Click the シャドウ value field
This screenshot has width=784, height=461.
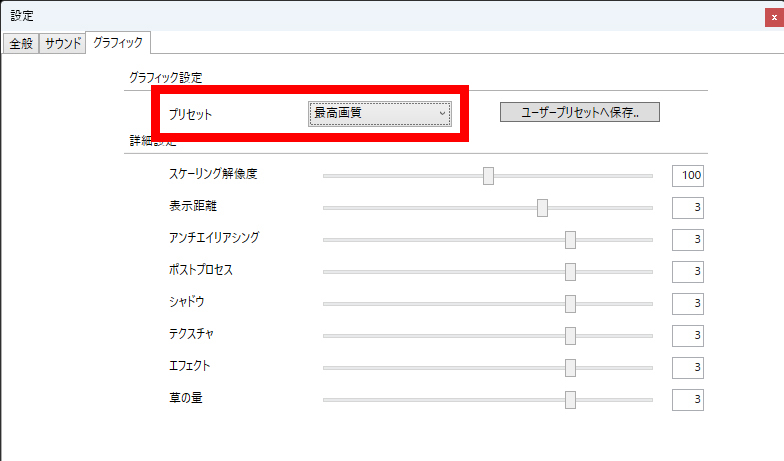click(x=688, y=304)
